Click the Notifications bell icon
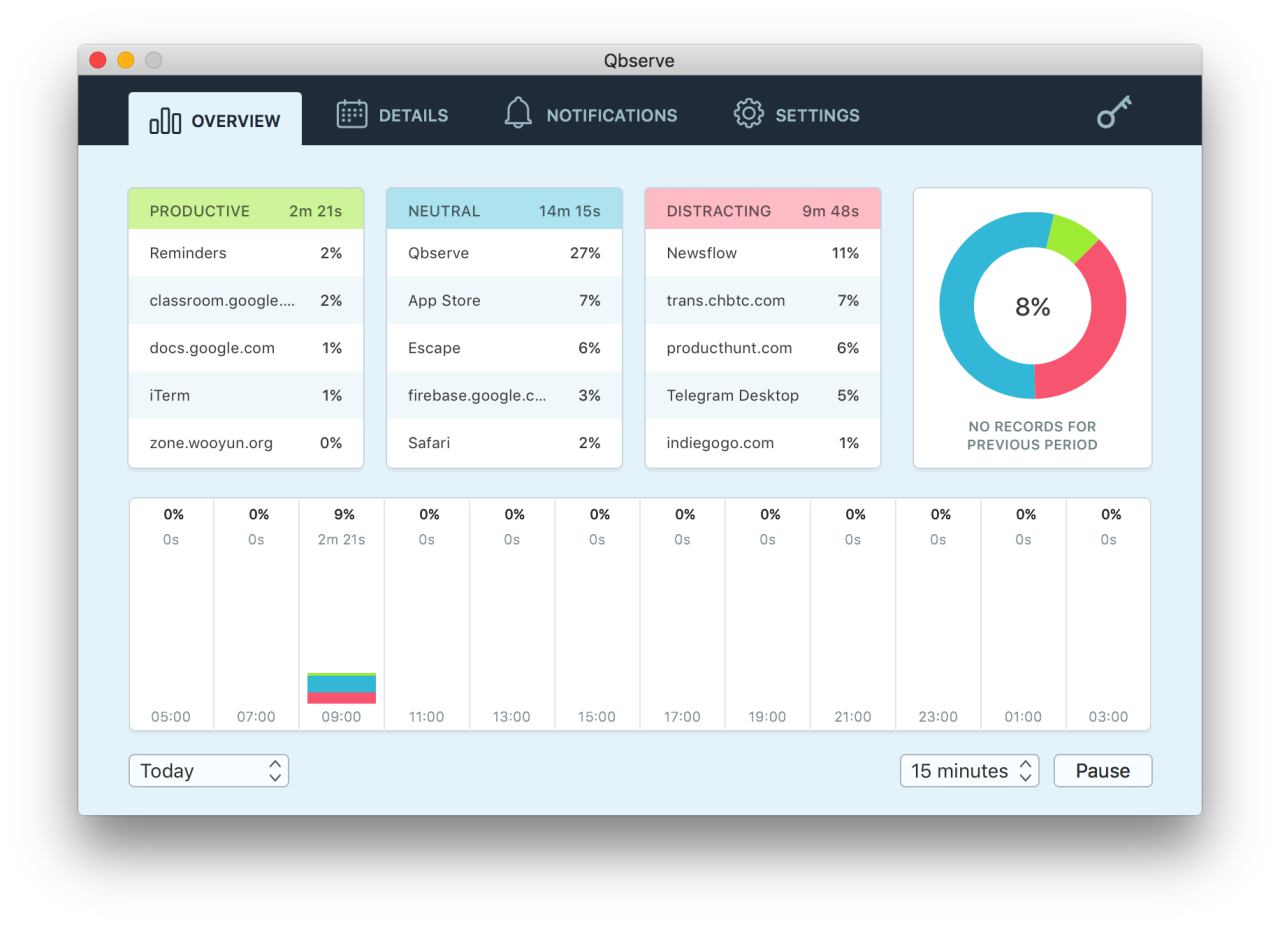The width and height of the screenshot is (1280, 927). click(518, 113)
